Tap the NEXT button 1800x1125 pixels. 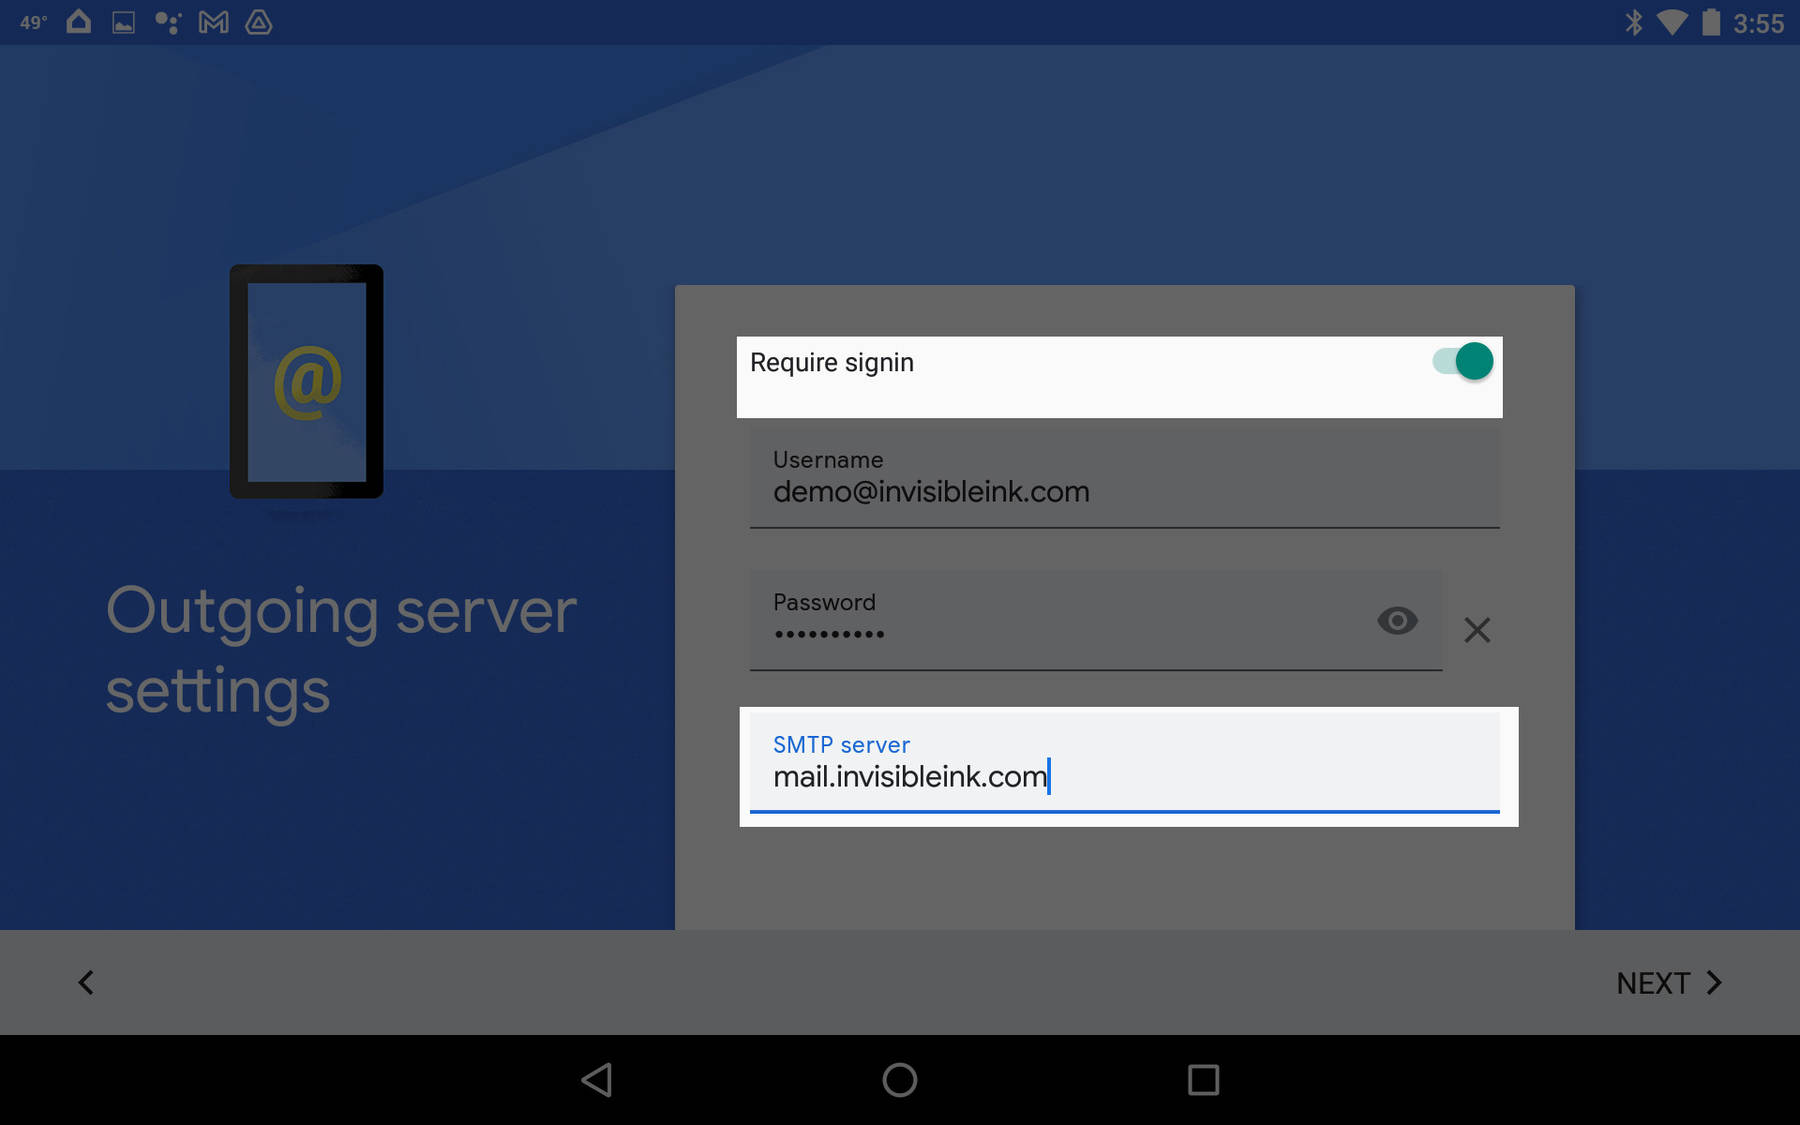point(1669,983)
